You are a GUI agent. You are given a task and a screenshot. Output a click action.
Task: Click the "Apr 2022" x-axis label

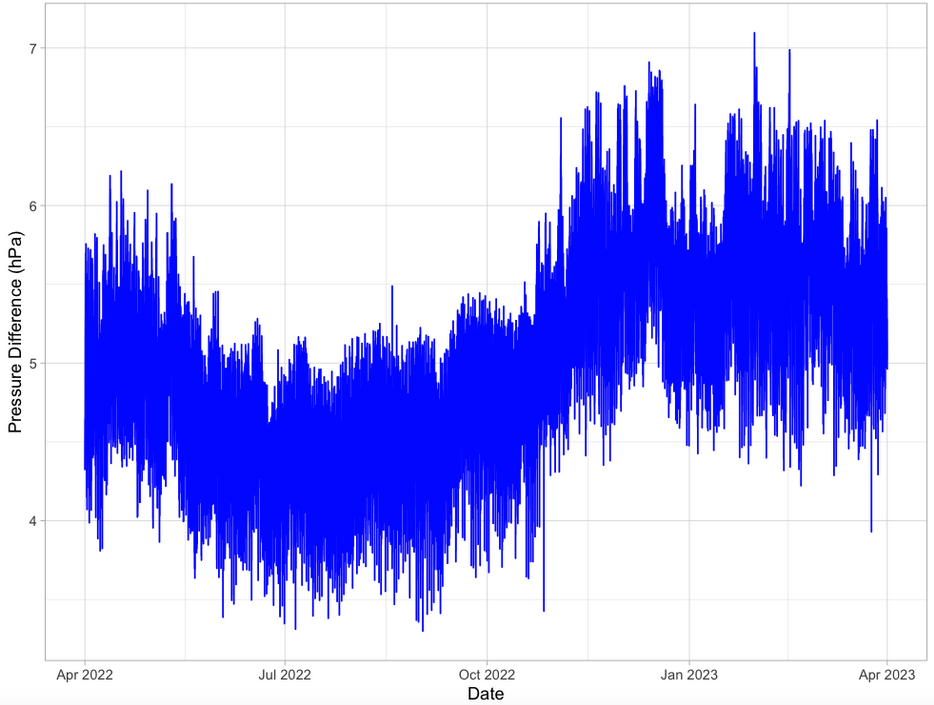(84, 674)
